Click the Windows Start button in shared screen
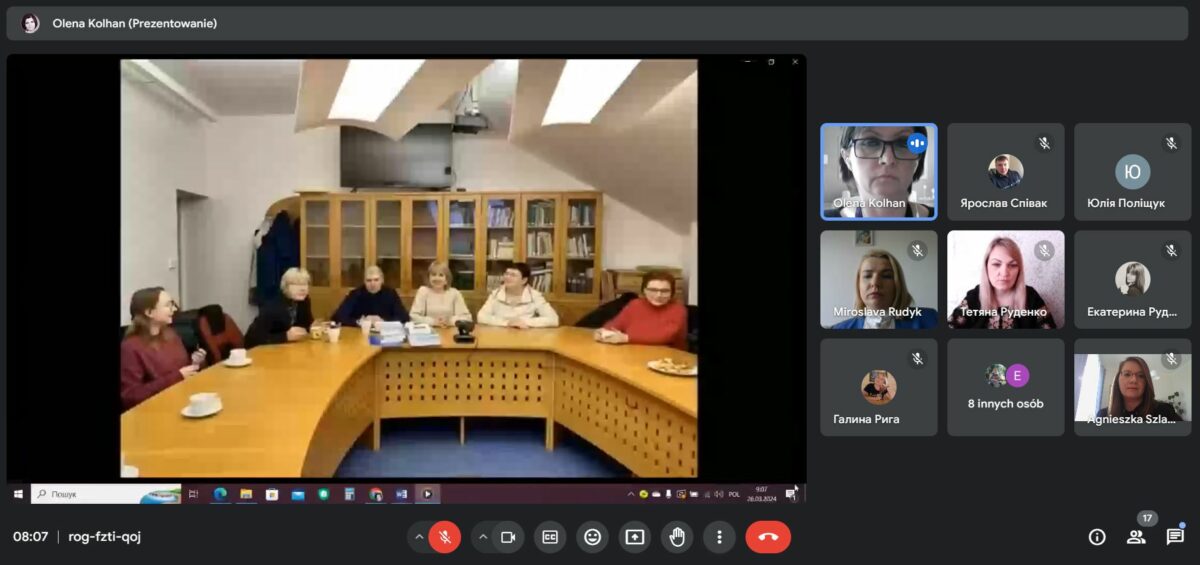1200x565 pixels. click(x=18, y=494)
